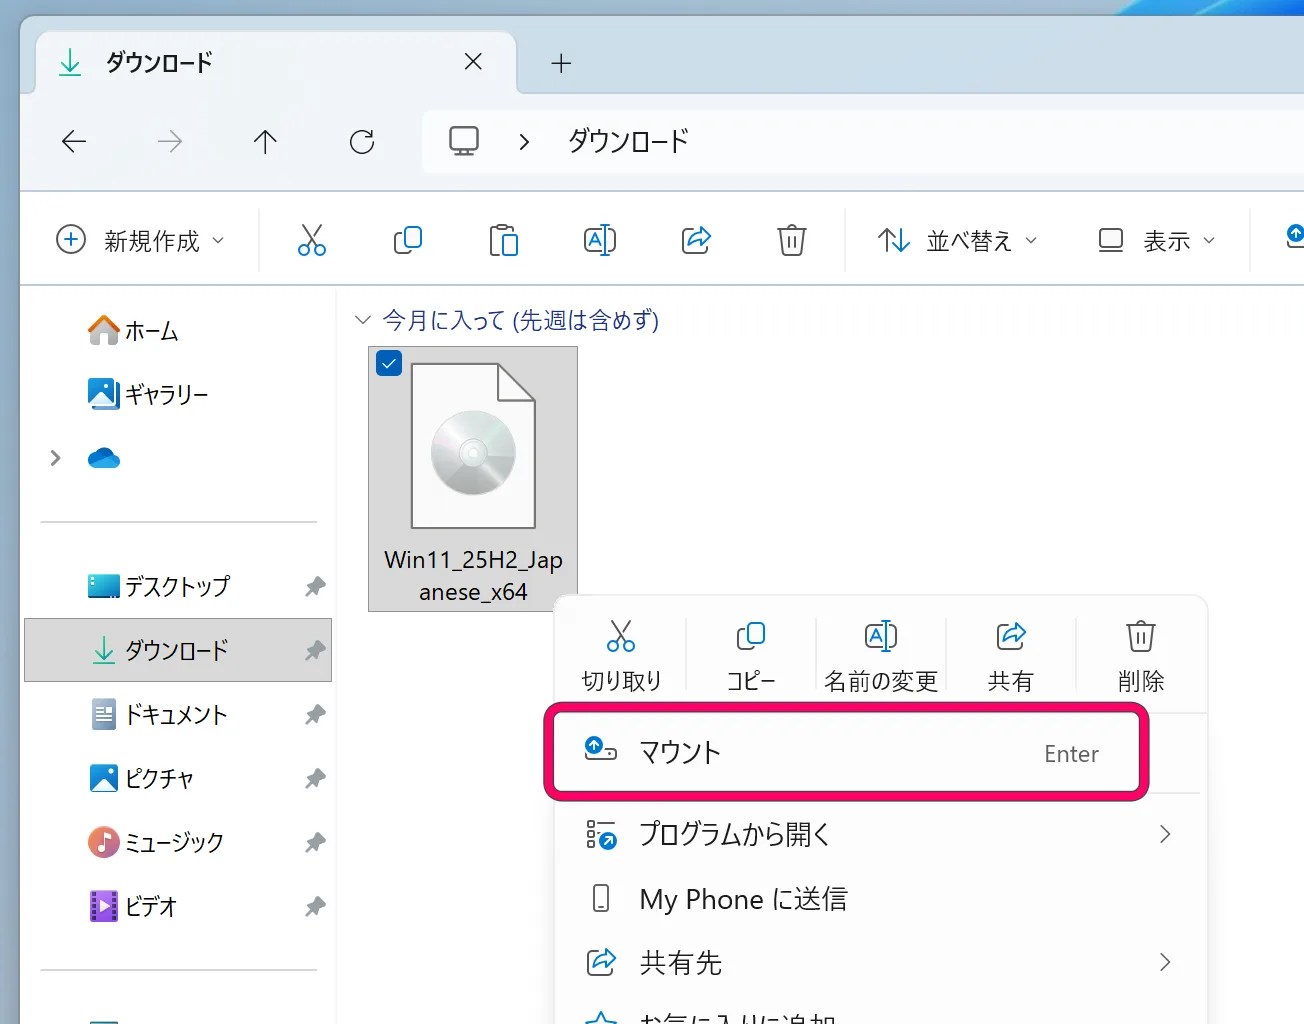
Task: Open ピクチャ in the sidebar
Action: point(178,778)
